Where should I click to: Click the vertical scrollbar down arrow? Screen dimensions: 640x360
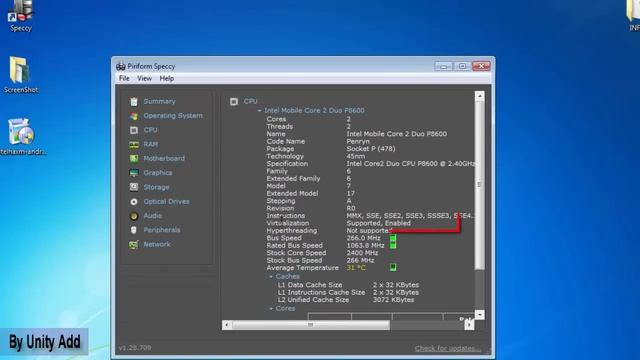click(480, 315)
